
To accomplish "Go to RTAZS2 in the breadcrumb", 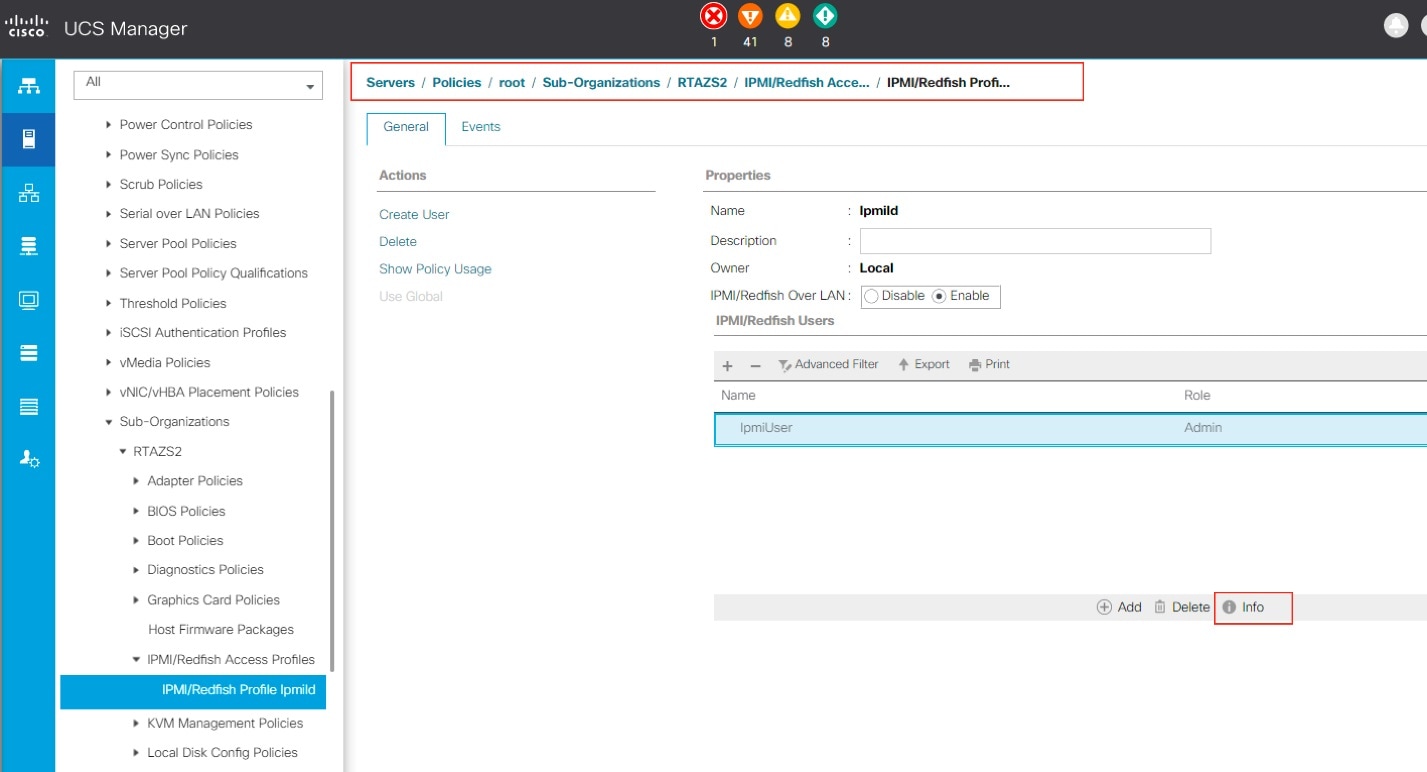I will point(702,83).
